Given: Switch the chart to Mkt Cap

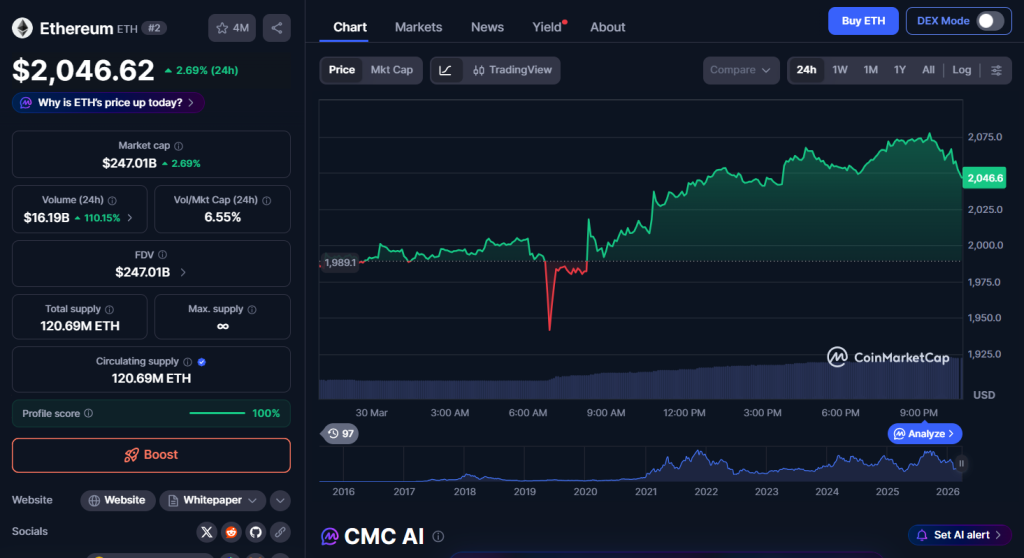Looking at the screenshot, I should pos(391,70).
